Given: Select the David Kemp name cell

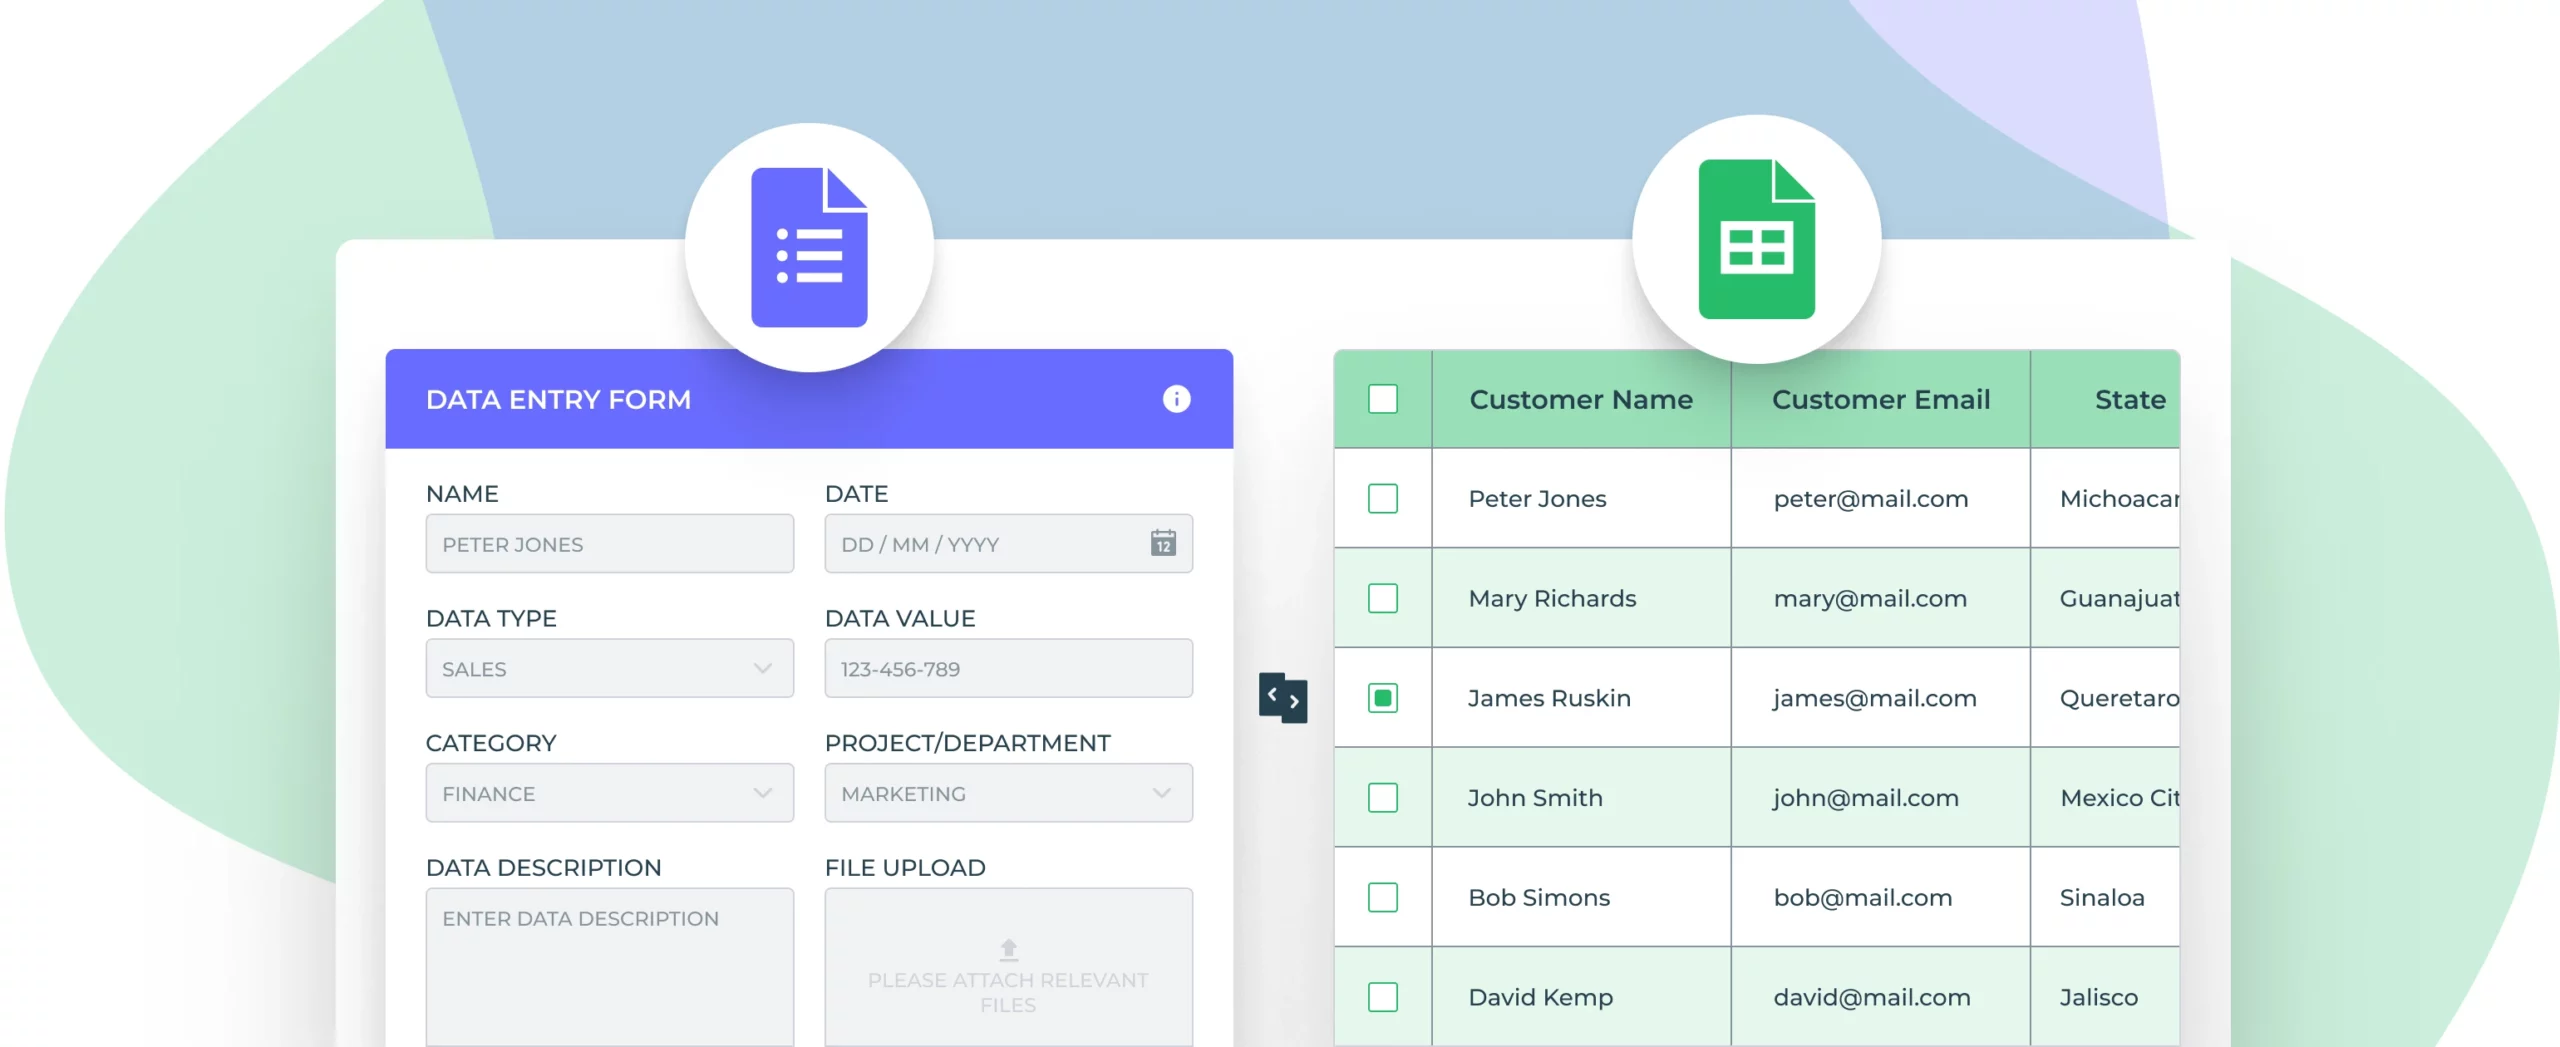Looking at the screenshot, I should point(1581,997).
